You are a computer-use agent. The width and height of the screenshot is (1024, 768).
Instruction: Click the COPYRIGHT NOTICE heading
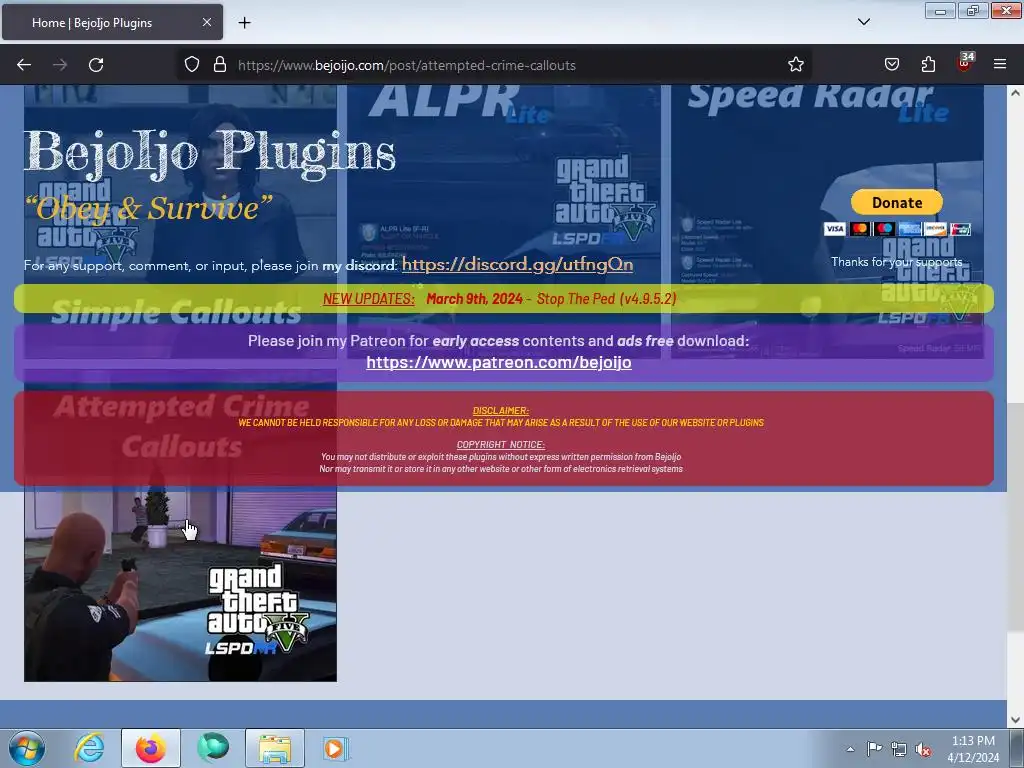[500, 445]
